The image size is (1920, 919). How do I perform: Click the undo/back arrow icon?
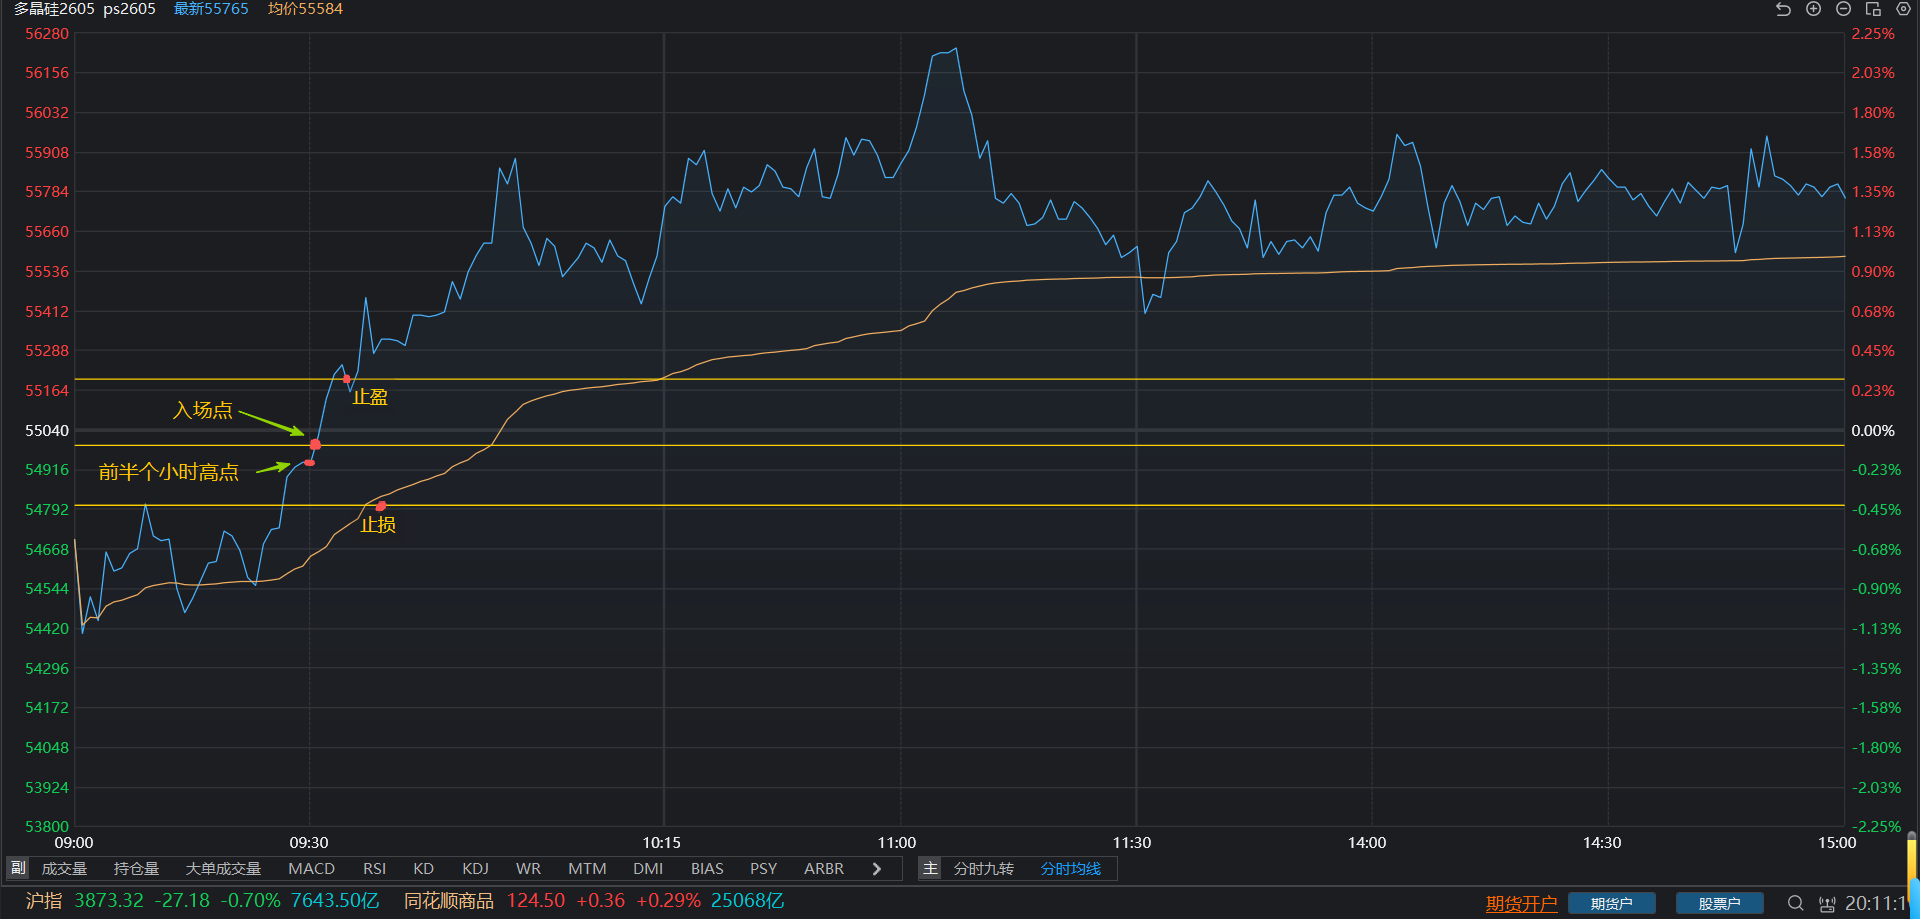tap(1783, 9)
